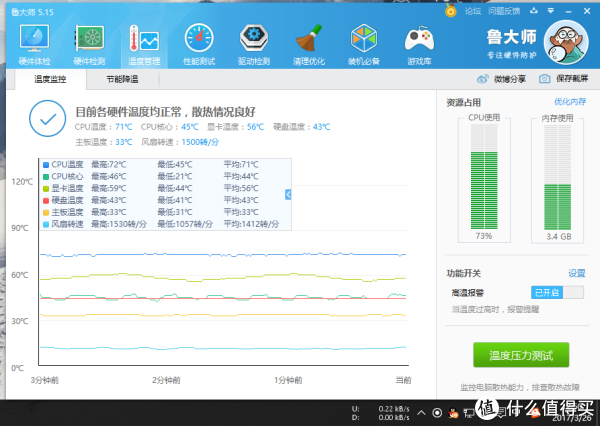
Task: Click the 当前 axis label
Action: click(x=403, y=380)
